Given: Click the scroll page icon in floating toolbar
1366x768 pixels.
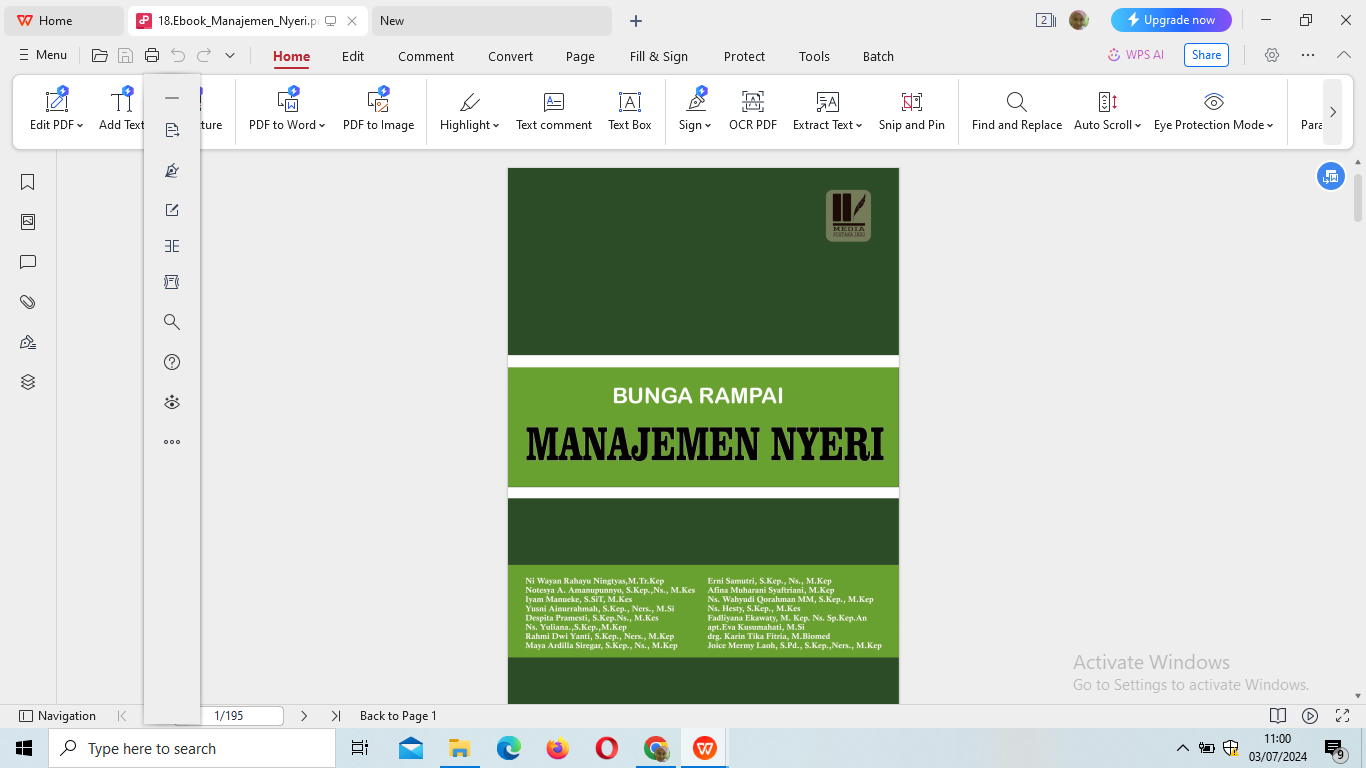Looking at the screenshot, I should 172,282.
